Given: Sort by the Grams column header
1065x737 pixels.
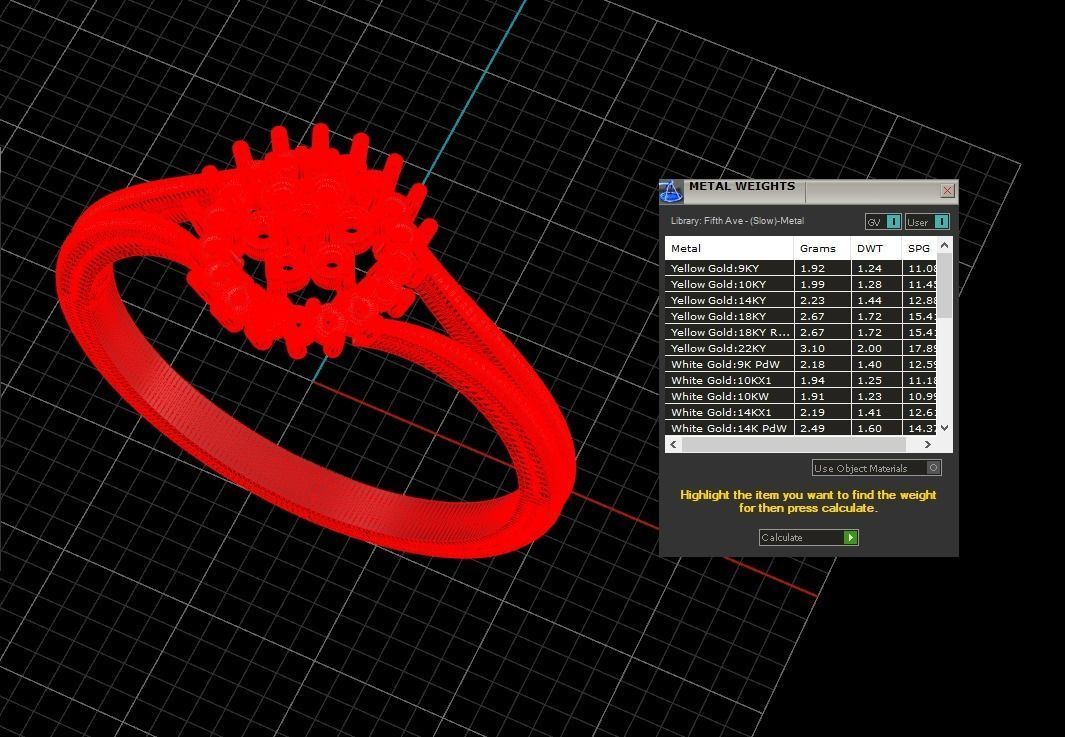Looking at the screenshot, I should point(822,249).
